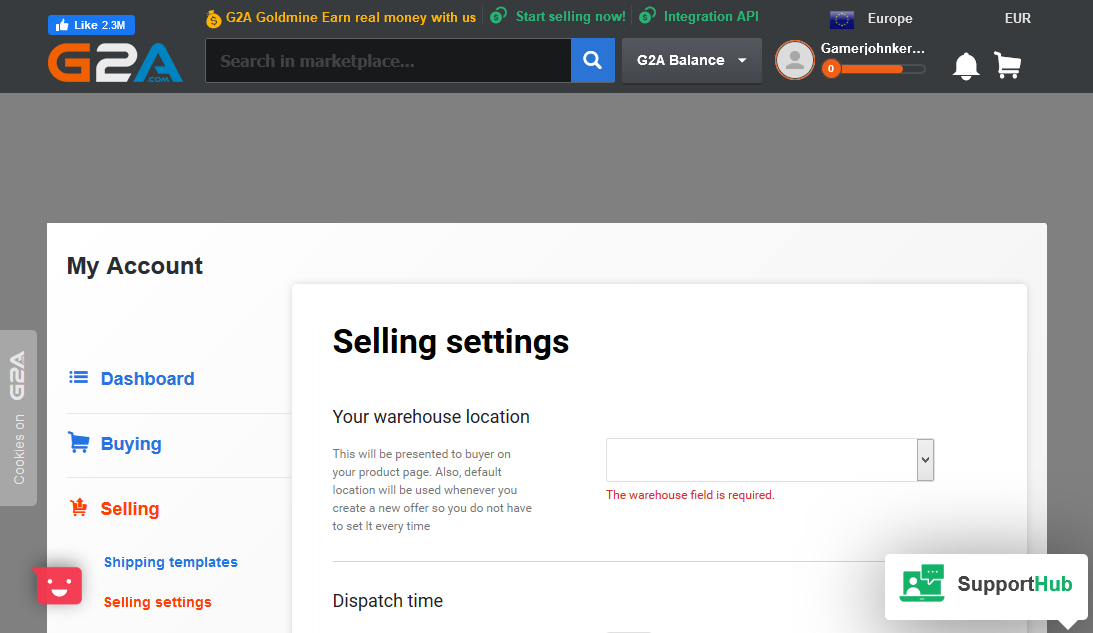Click the Selling basket icon
Screen dimensions: 1093x633
tap(79, 508)
